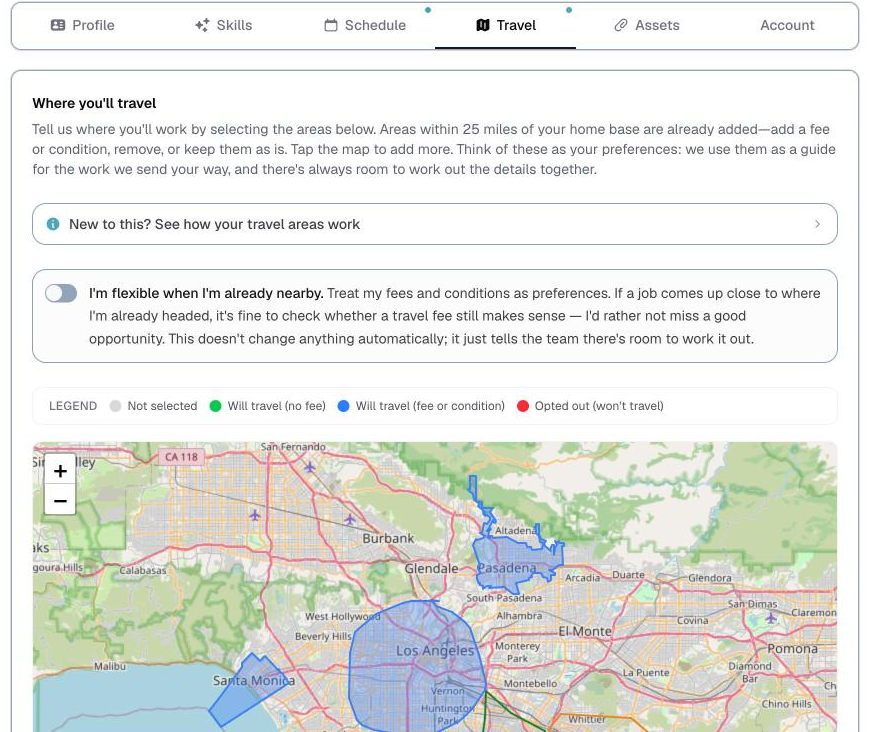Select the Los Angeles area on the map
The height and width of the screenshot is (732, 870).
pos(416,666)
